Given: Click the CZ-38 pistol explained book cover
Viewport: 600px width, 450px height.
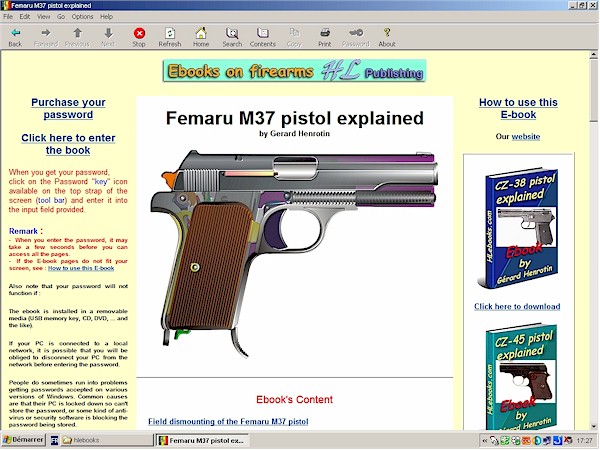Looking at the screenshot, I should [x=518, y=228].
